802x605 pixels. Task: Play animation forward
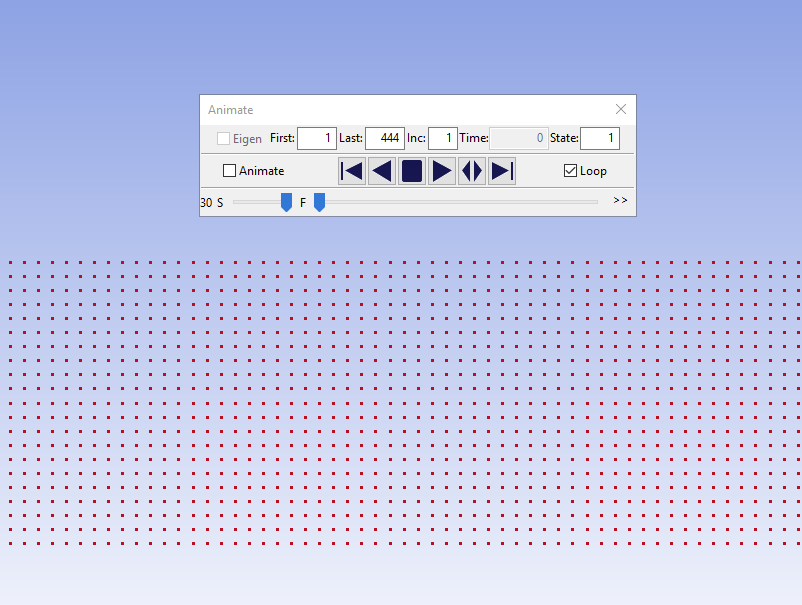click(x=442, y=171)
